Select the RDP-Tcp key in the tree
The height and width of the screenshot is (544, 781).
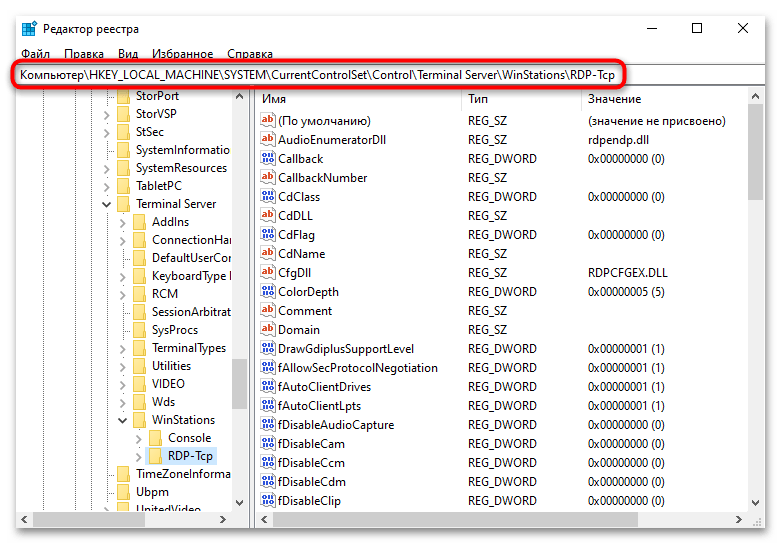[x=190, y=455]
